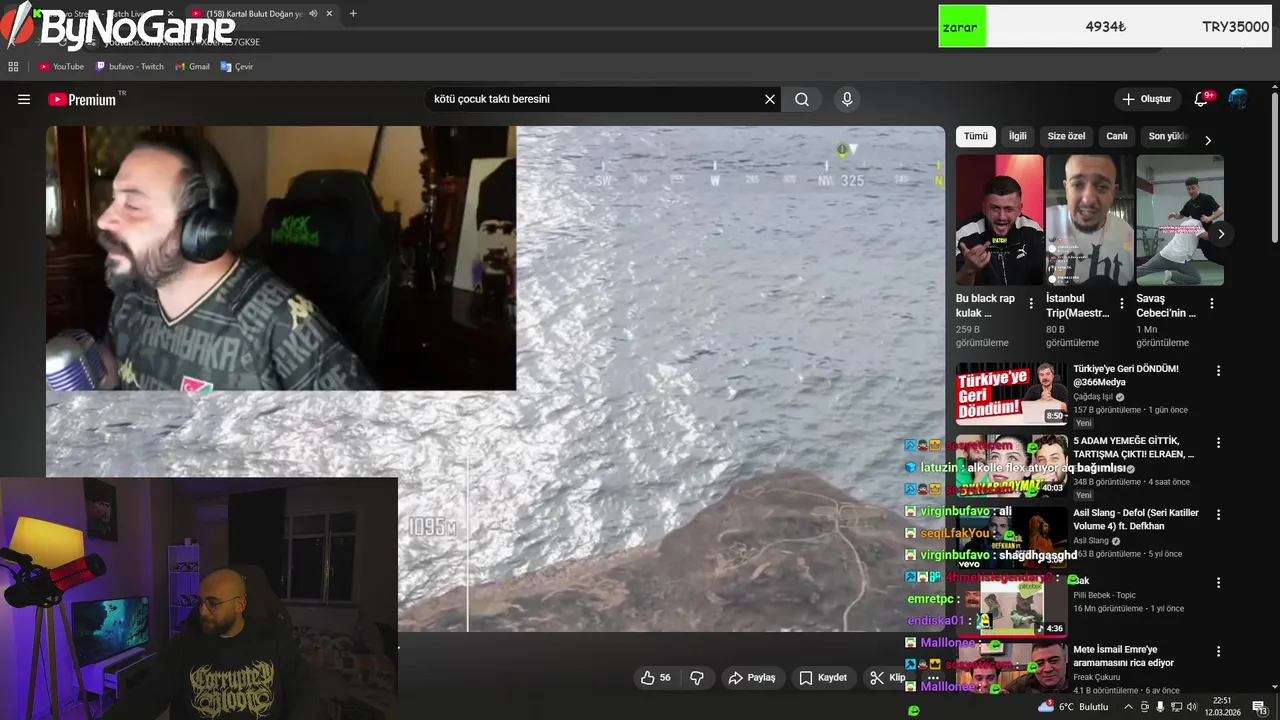The height and width of the screenshot is (720, 1280).
Task: Open a new browser tab with plus
Action: click(353, 13)
